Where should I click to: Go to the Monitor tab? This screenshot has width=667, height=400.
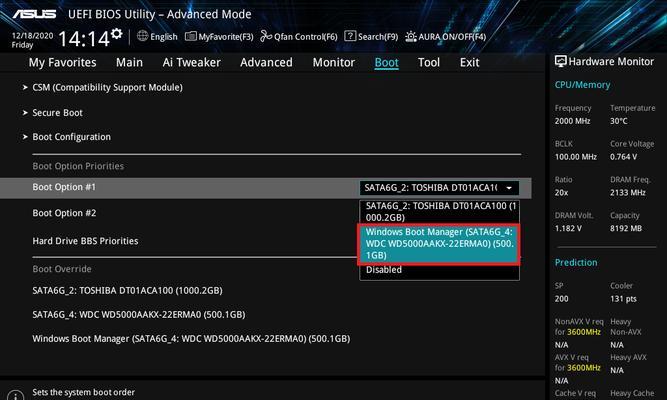pos(334,63)
